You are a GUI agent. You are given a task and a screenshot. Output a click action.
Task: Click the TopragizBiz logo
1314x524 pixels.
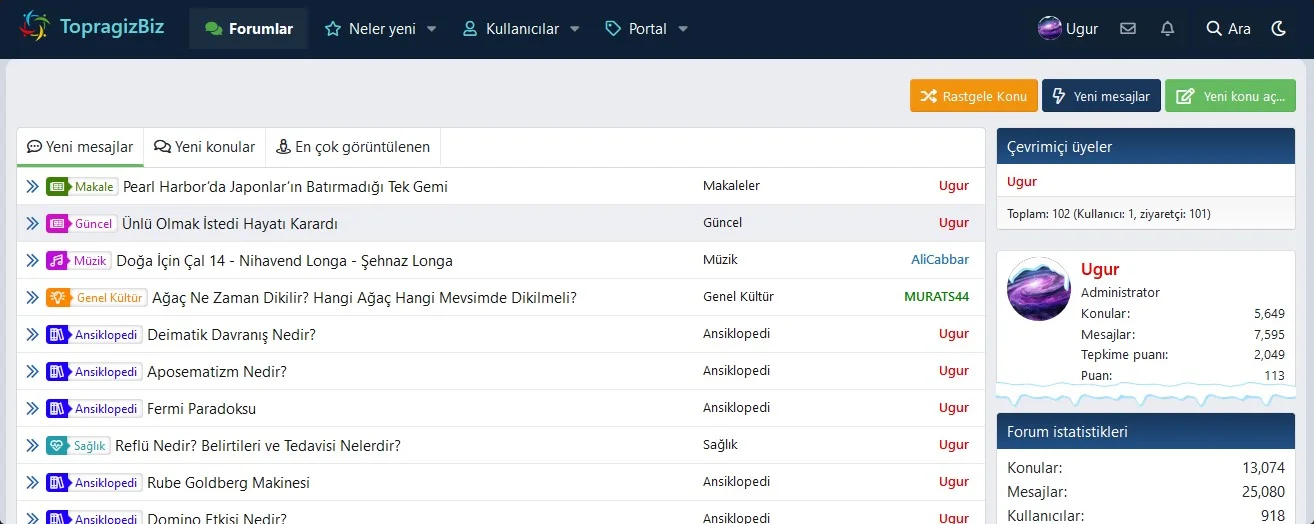click(92, 28)
